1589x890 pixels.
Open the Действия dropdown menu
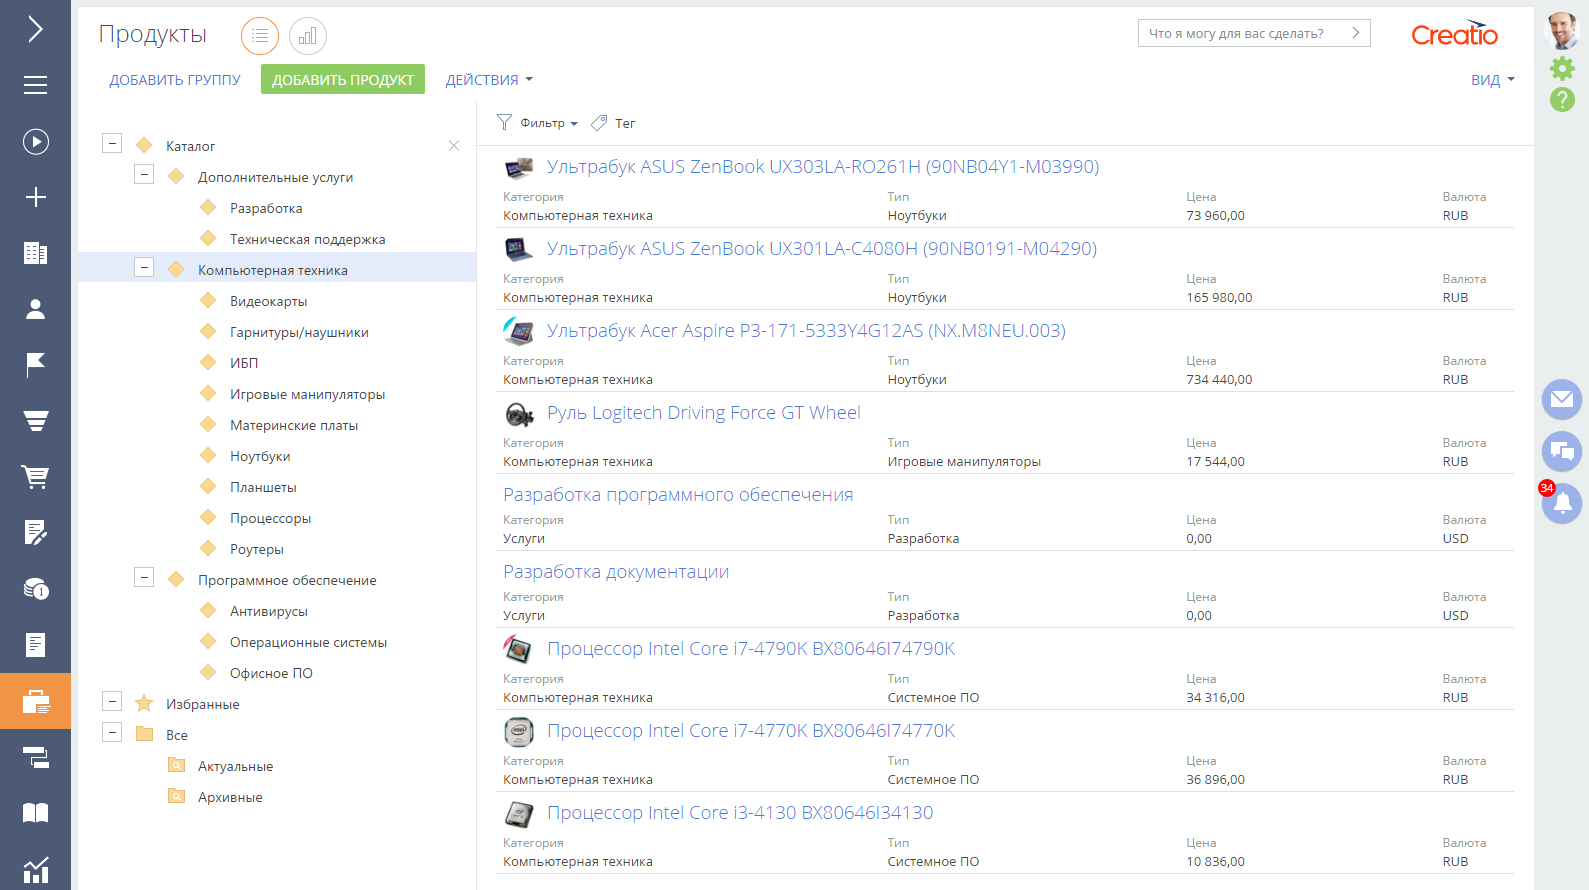click(x=489, y=80)
